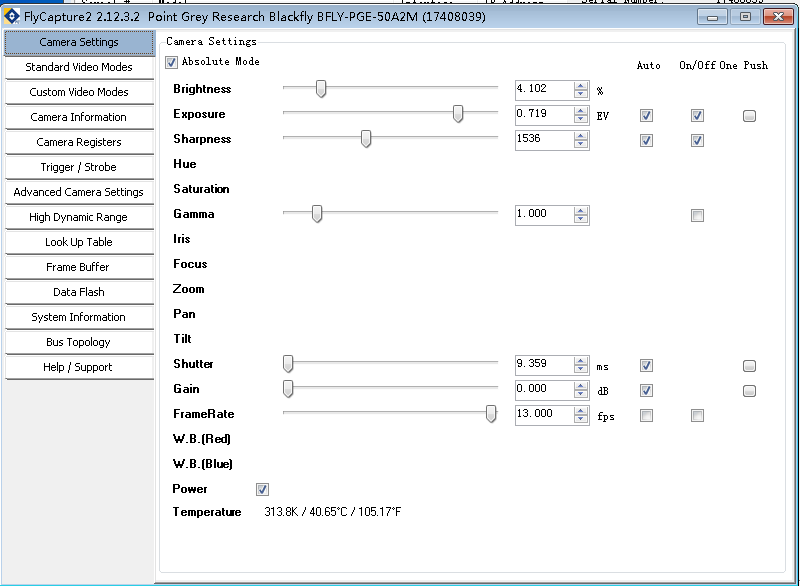Screen dimensions: 800x586
Task: Click the Exposure slider handle
Action: tap(458, 114)
